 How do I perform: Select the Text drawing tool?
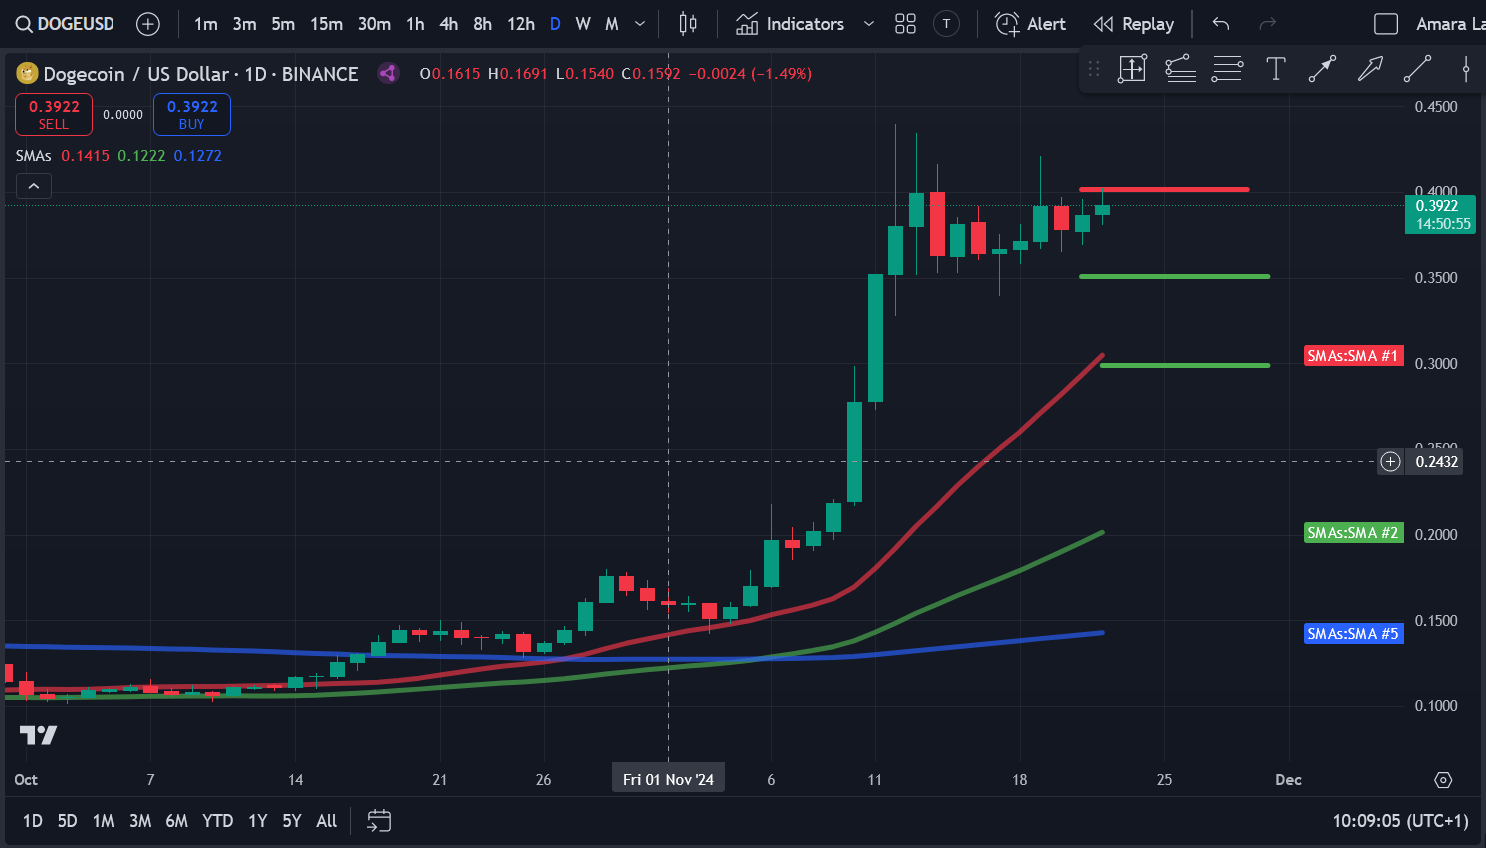tap(1275, 69)
